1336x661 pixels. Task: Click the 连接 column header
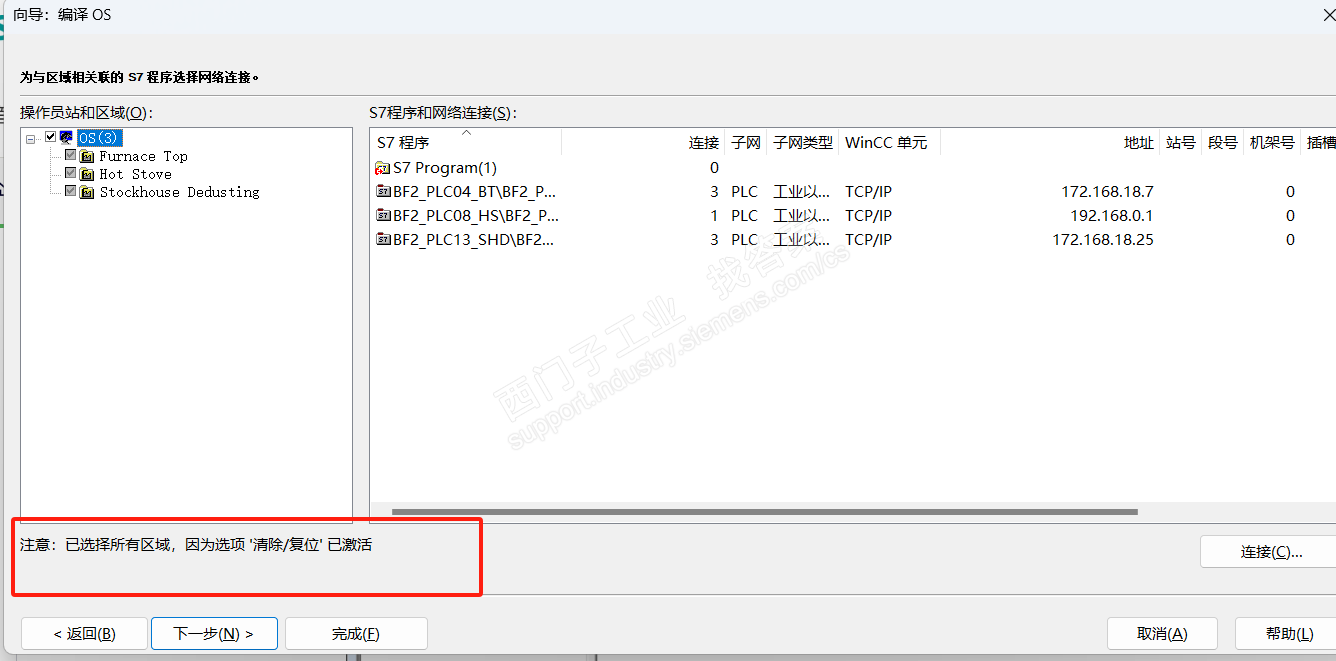643,142
